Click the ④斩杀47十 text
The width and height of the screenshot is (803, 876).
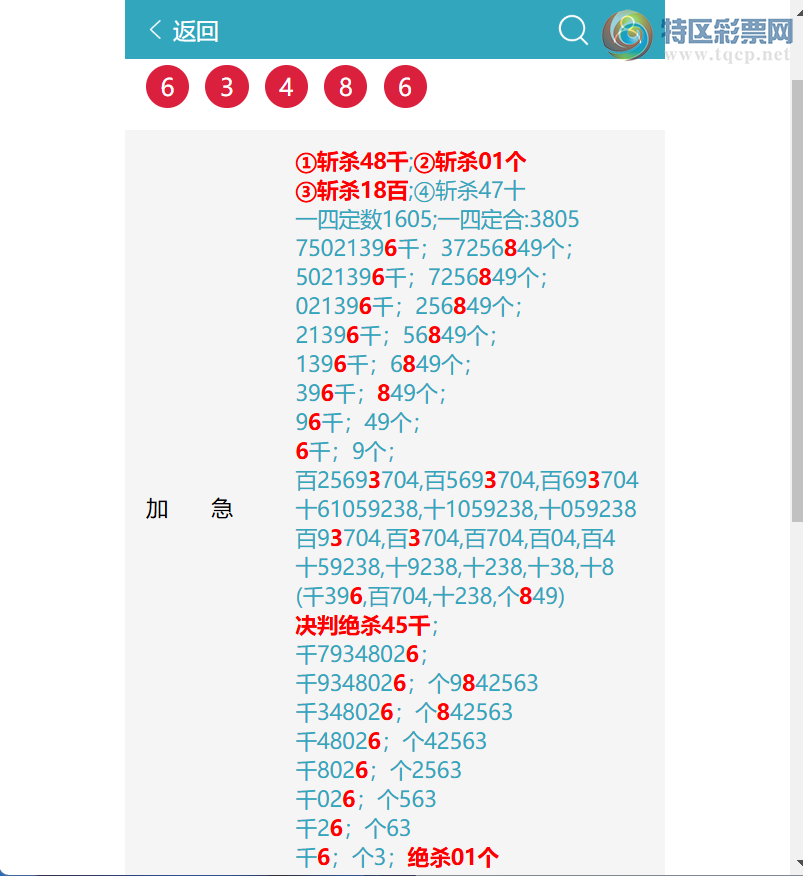point(470,190)
